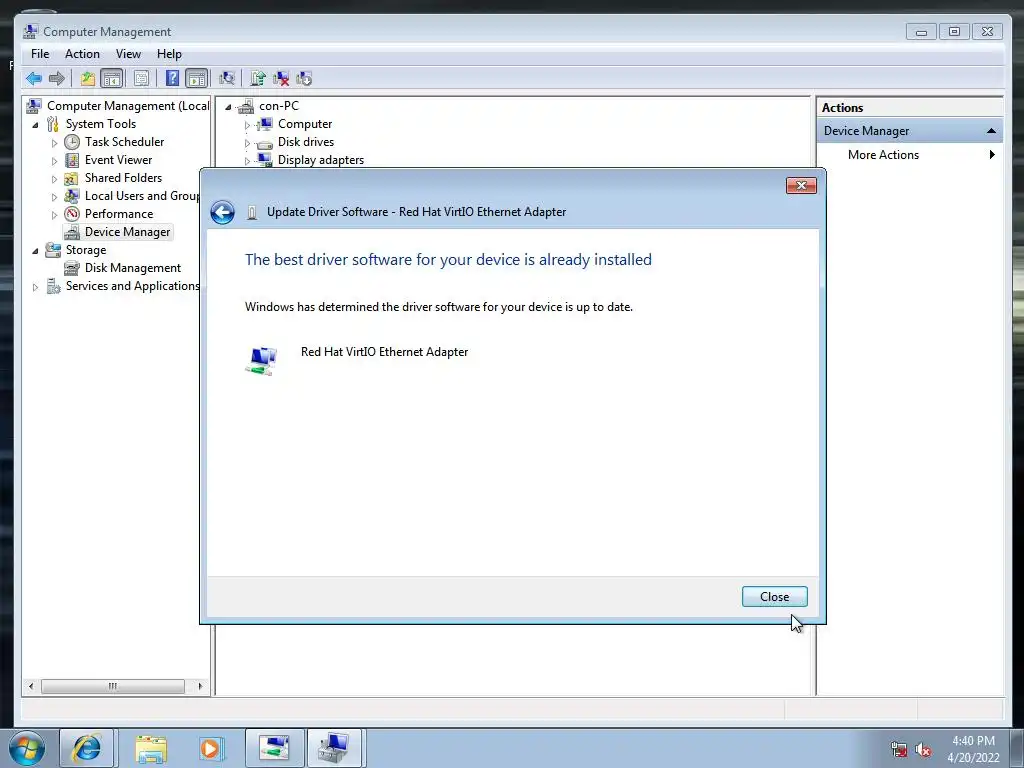The image size is (1024, 768).
Task: Expand the Computer device category
Action: point(247,125)
